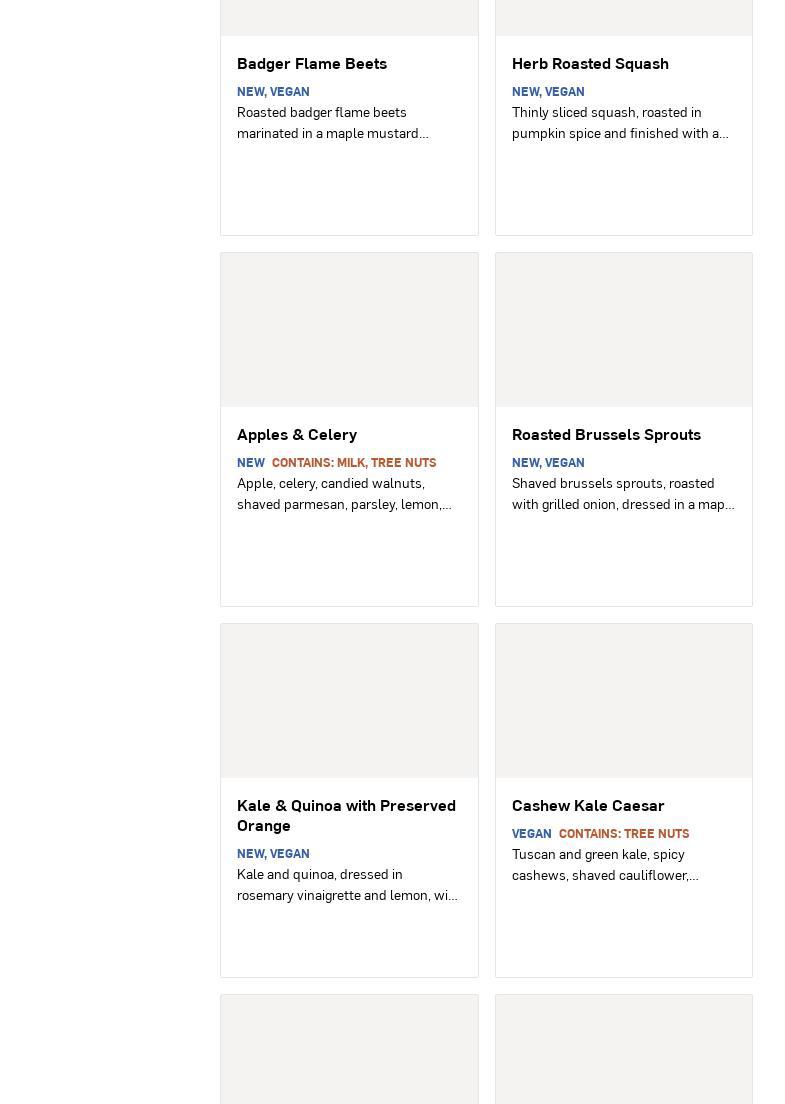Click the Herb Roasted Squash description text

pyautogui.click(x=620, y=123)
